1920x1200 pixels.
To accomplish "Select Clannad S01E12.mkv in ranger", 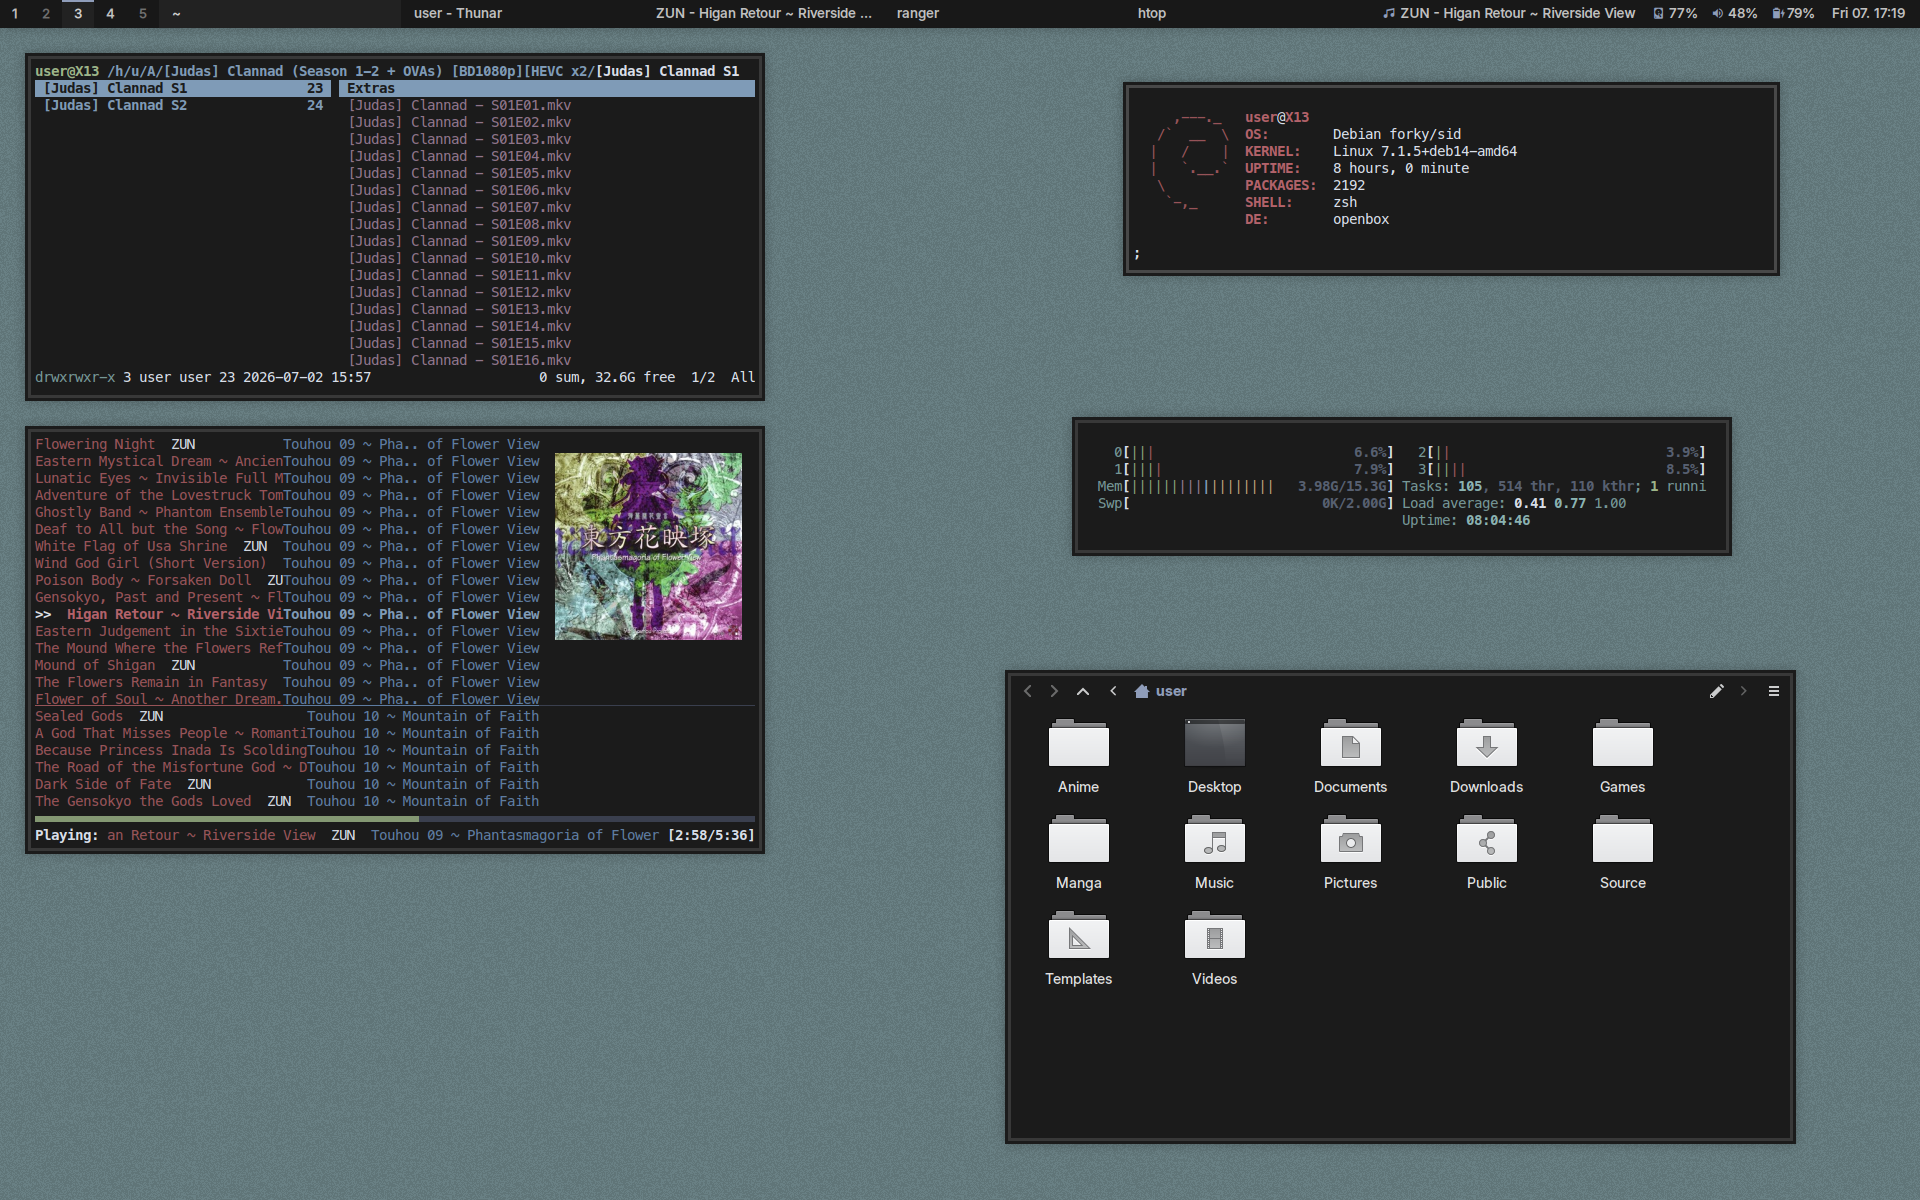I will pyautogui.click(x=547, y=292).
